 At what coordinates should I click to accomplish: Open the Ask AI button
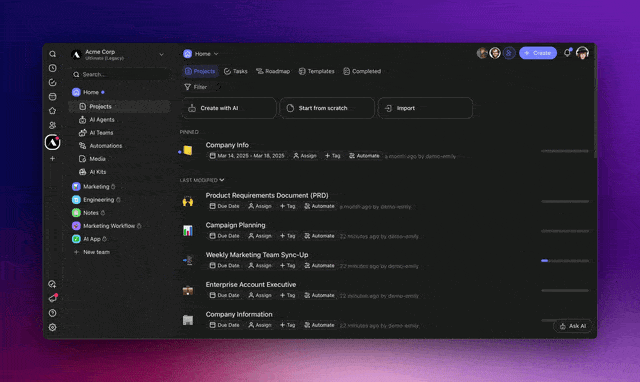tap(573, 326)
